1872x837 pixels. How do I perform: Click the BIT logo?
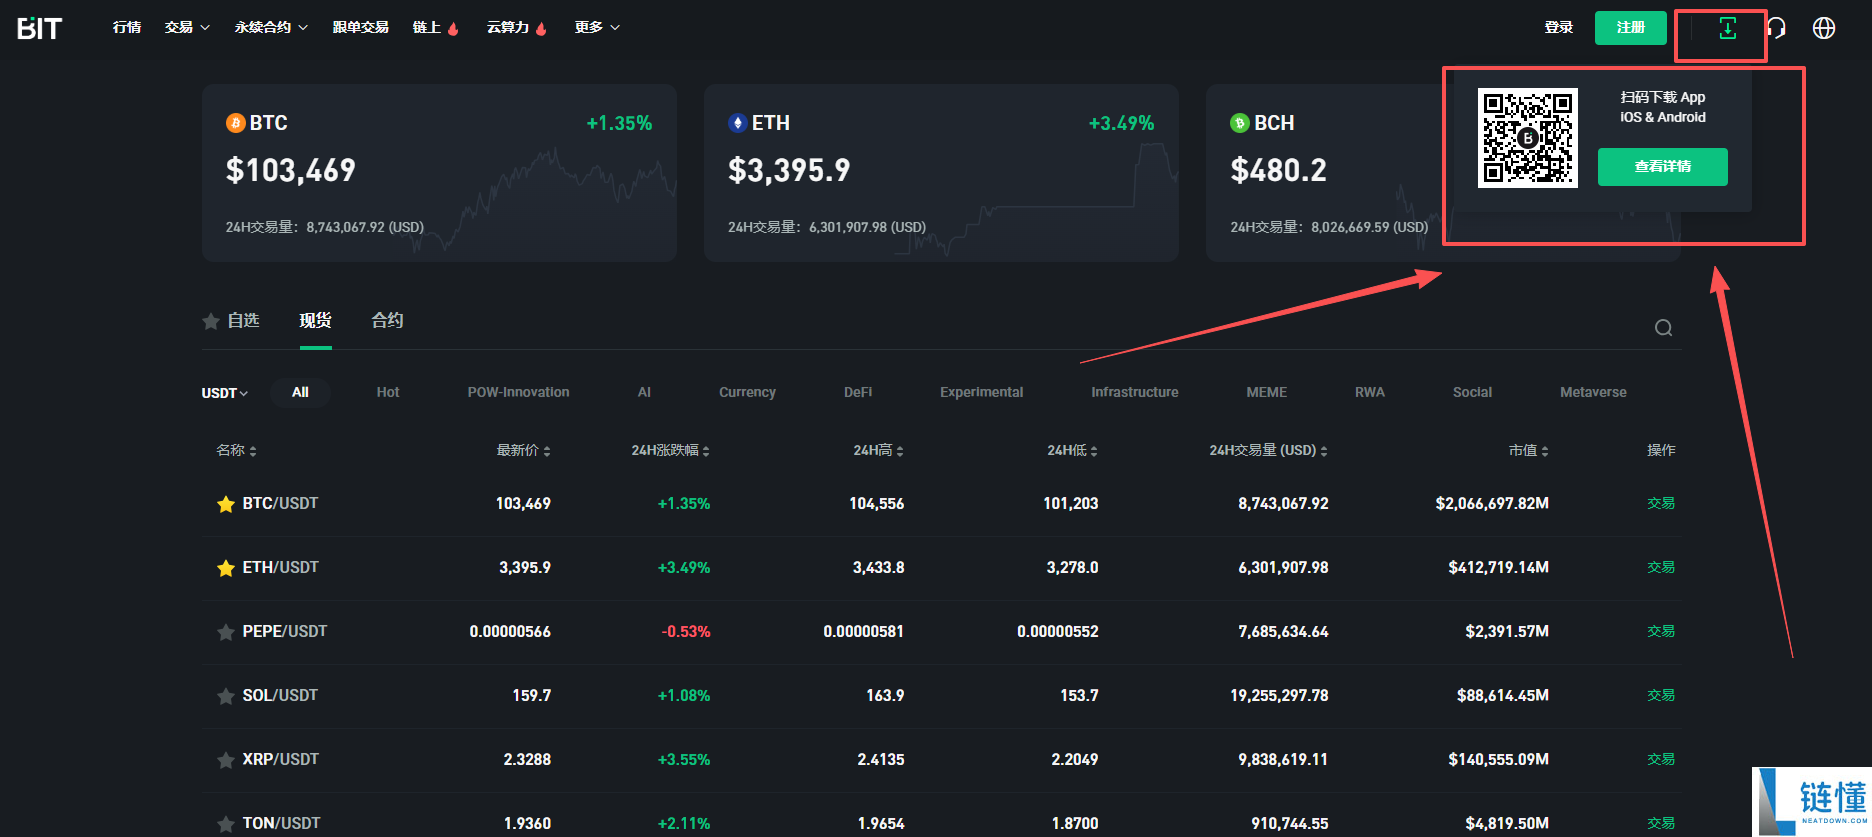(40, 28)
